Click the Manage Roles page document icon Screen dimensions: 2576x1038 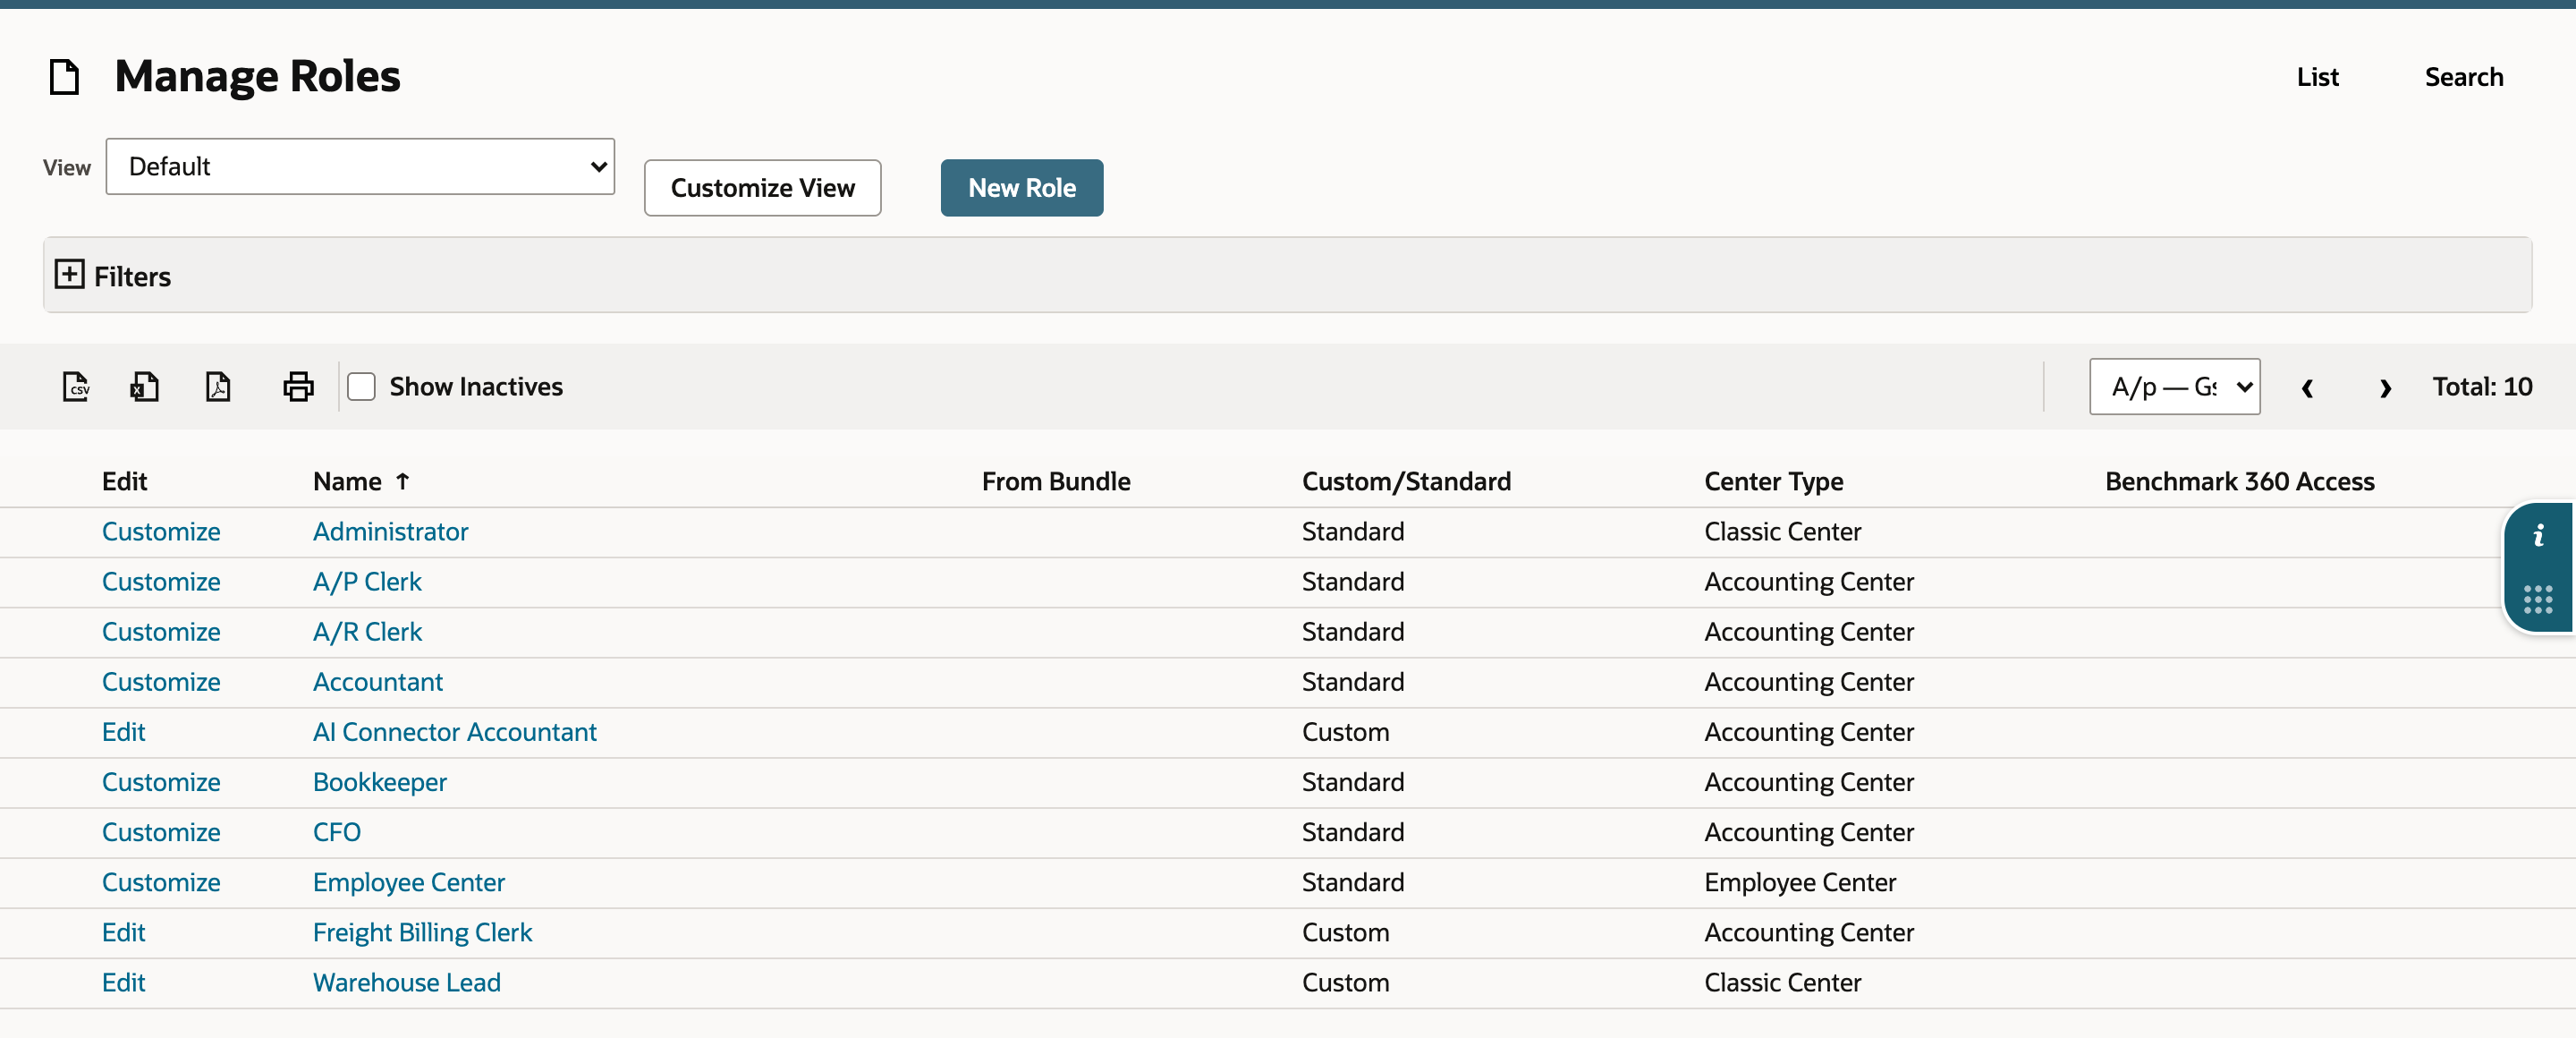click(65, 77)
